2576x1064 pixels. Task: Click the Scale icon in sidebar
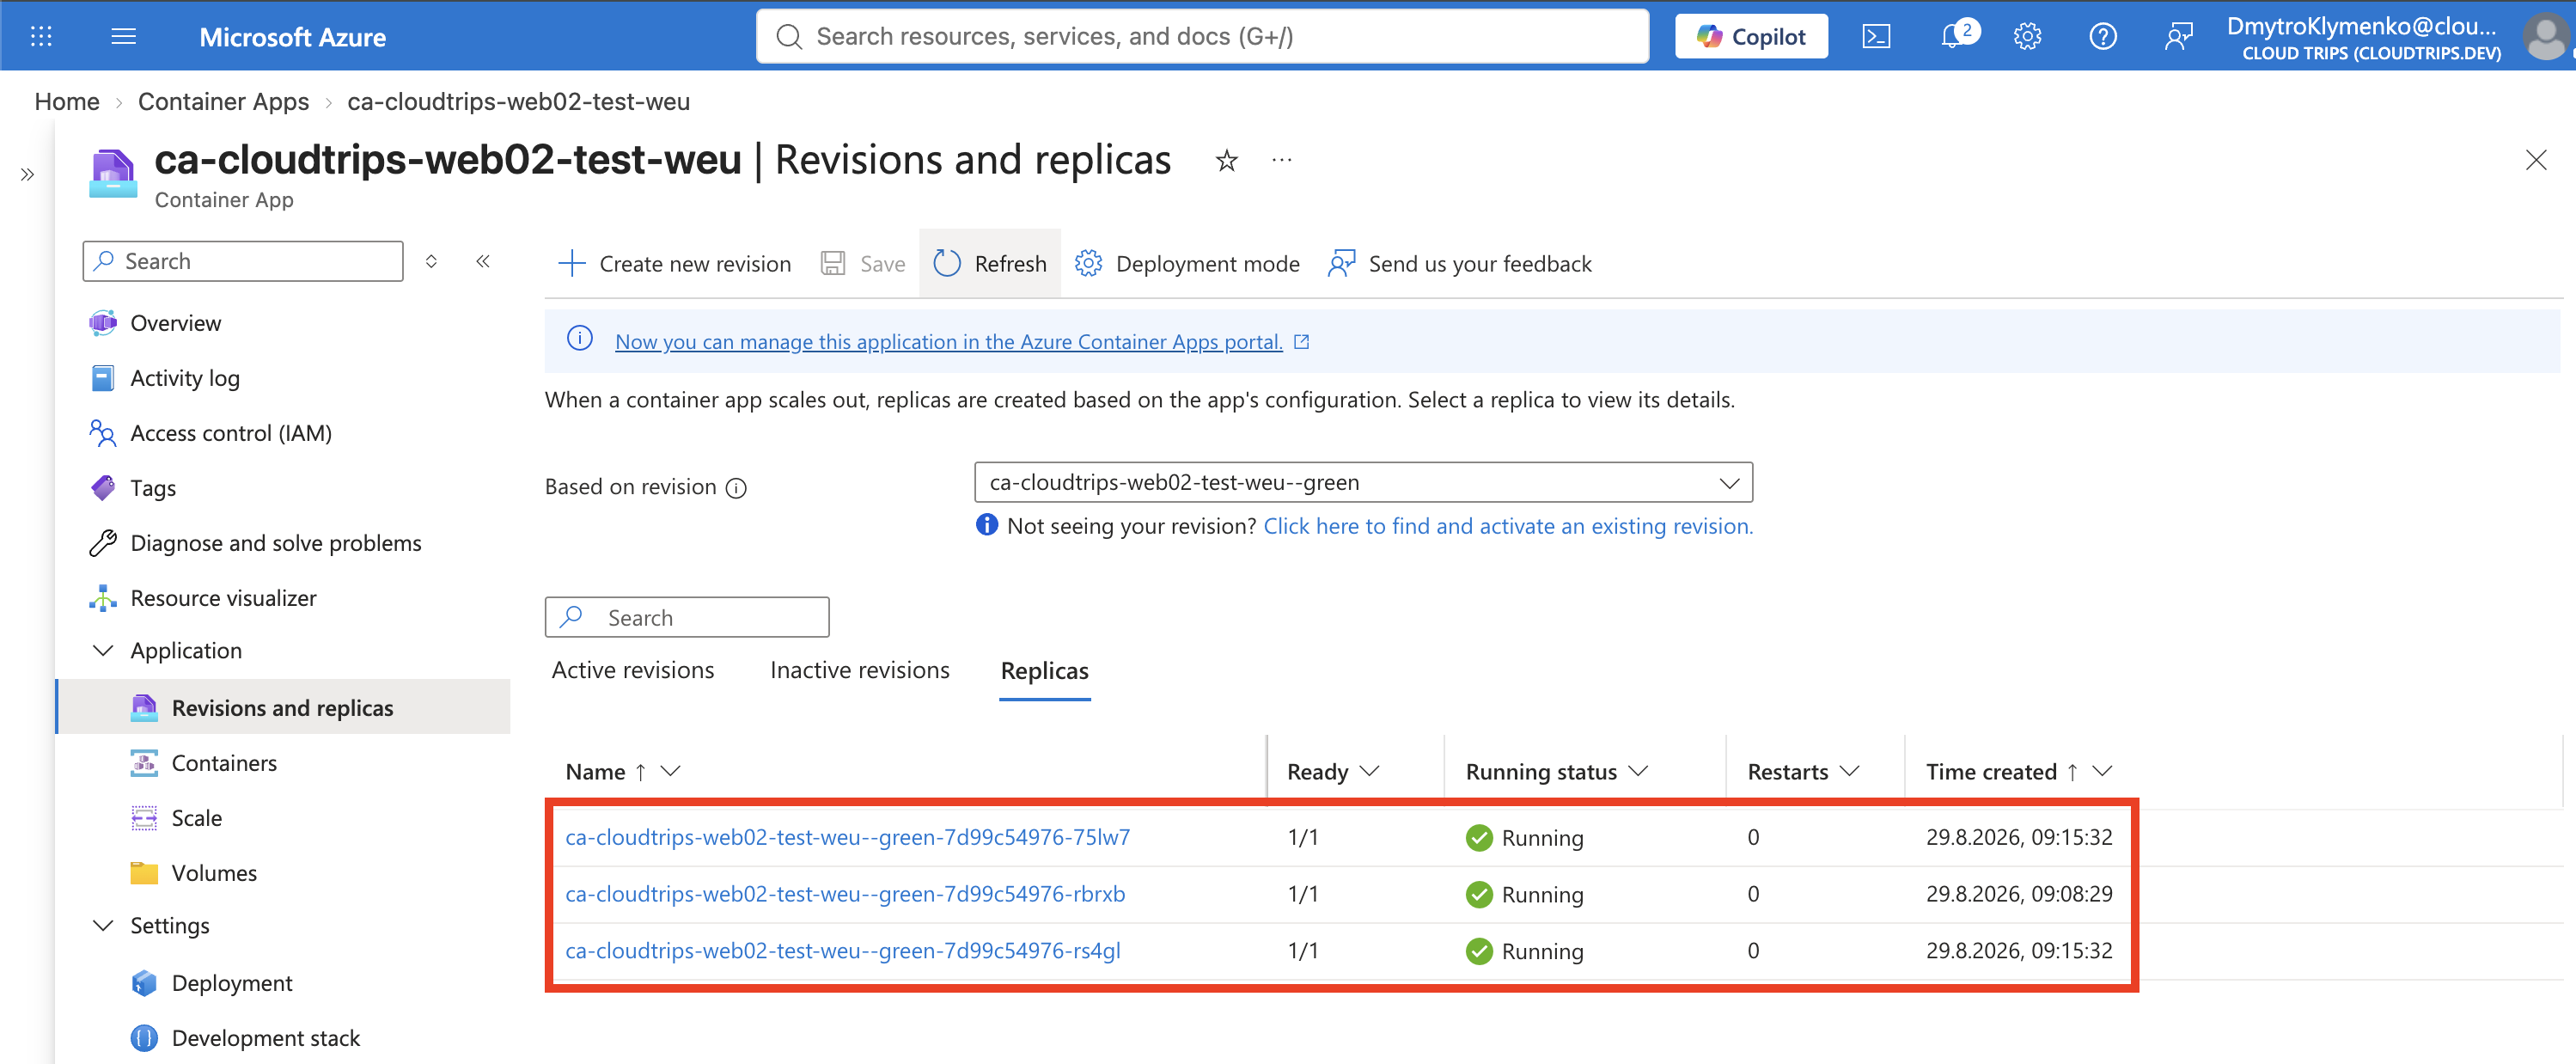[144, 818]
